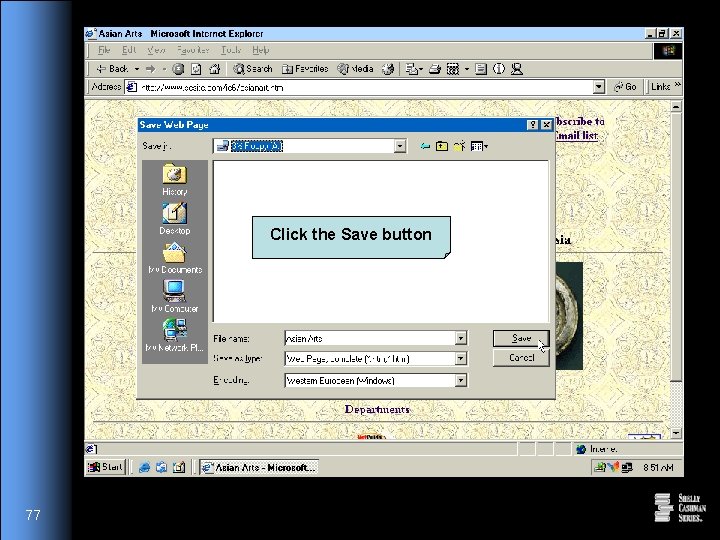This screenshot has width=720, height=540.
Task: Click the Favorites toolbar button
Action: point(305,69)
